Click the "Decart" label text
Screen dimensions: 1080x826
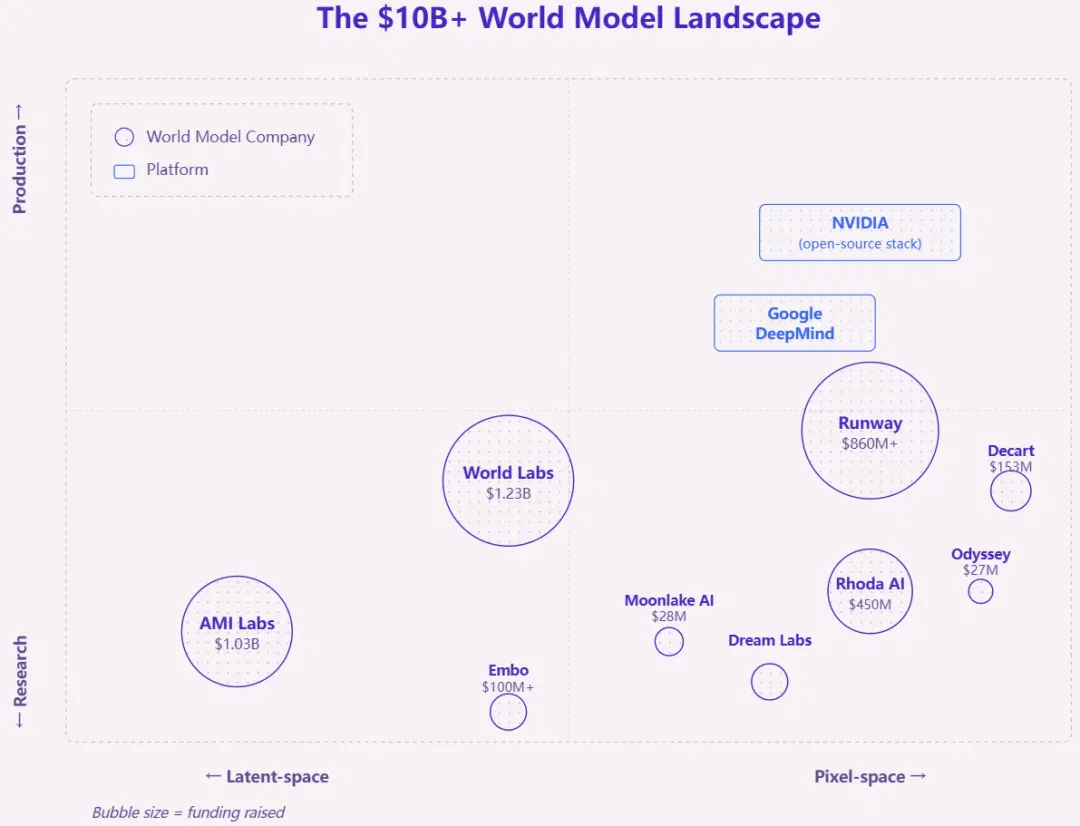point(1010,451)
